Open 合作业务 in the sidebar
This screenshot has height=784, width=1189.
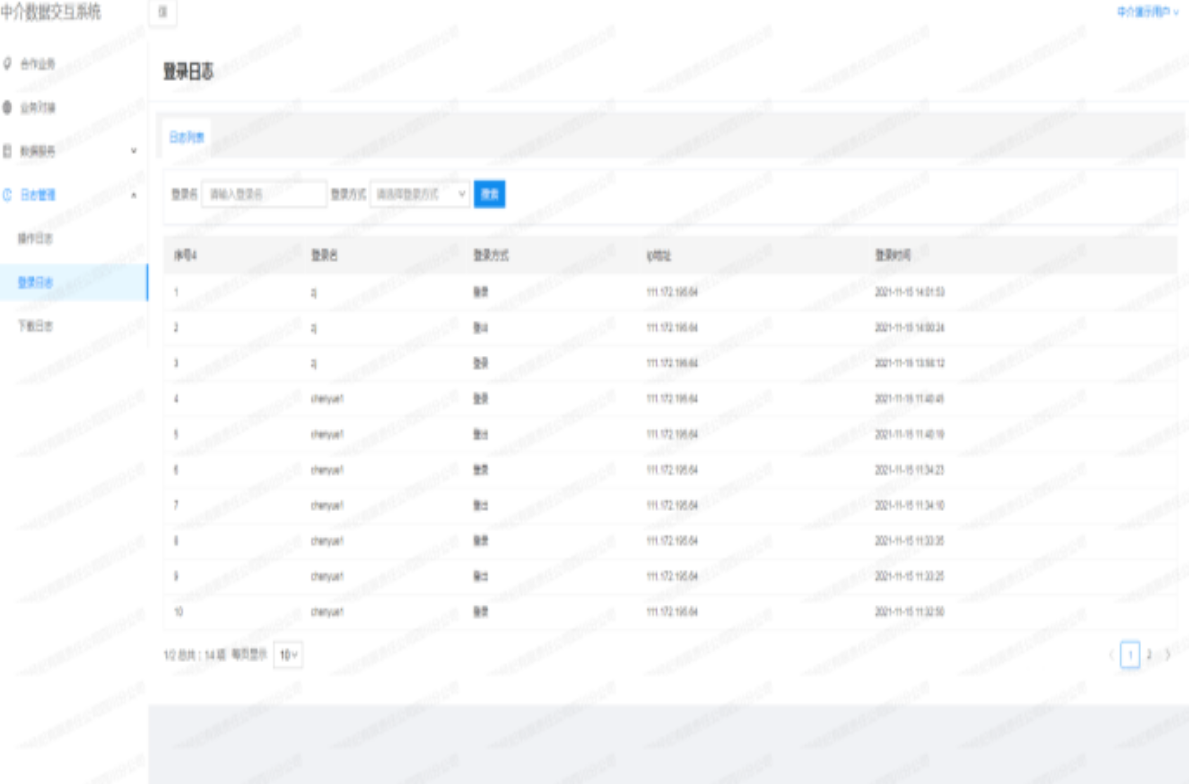[x=38, y=64]
